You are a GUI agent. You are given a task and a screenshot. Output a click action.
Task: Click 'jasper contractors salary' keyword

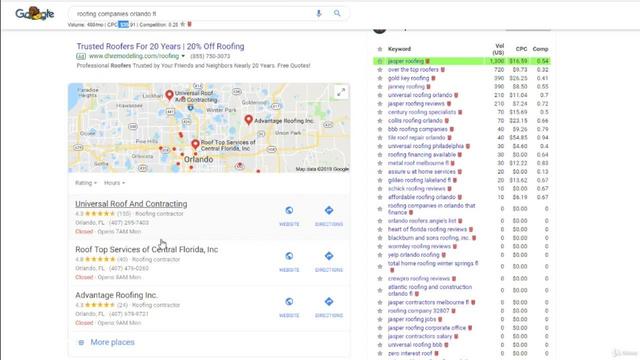point(420,336)
